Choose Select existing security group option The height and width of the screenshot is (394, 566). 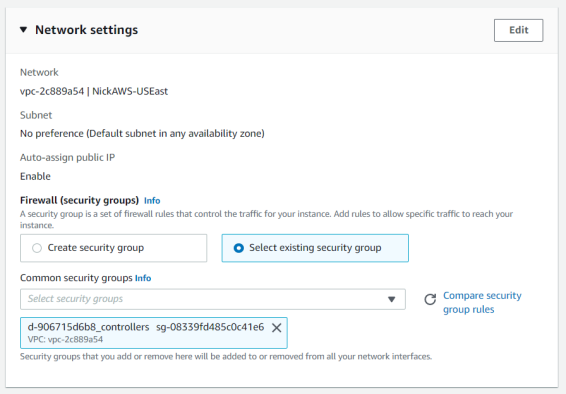point(315,248)
